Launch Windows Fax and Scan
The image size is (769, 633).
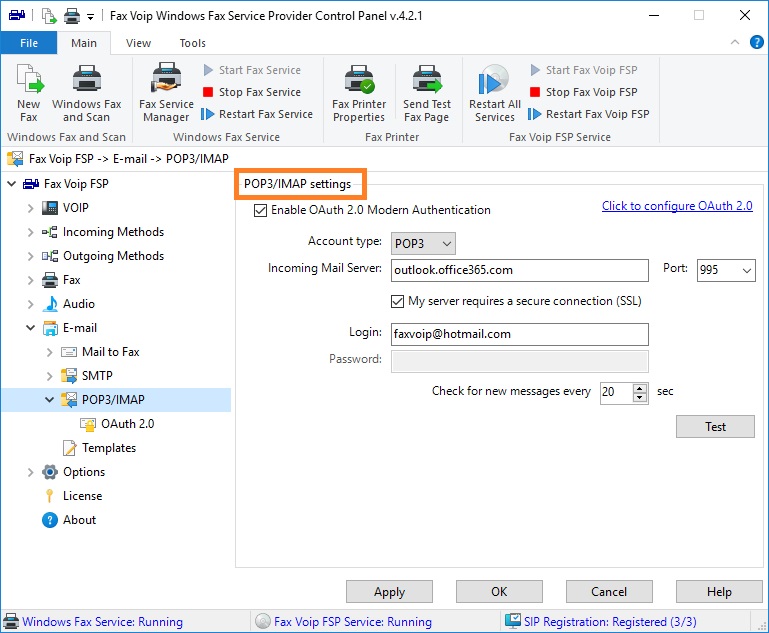pos(86,93)
